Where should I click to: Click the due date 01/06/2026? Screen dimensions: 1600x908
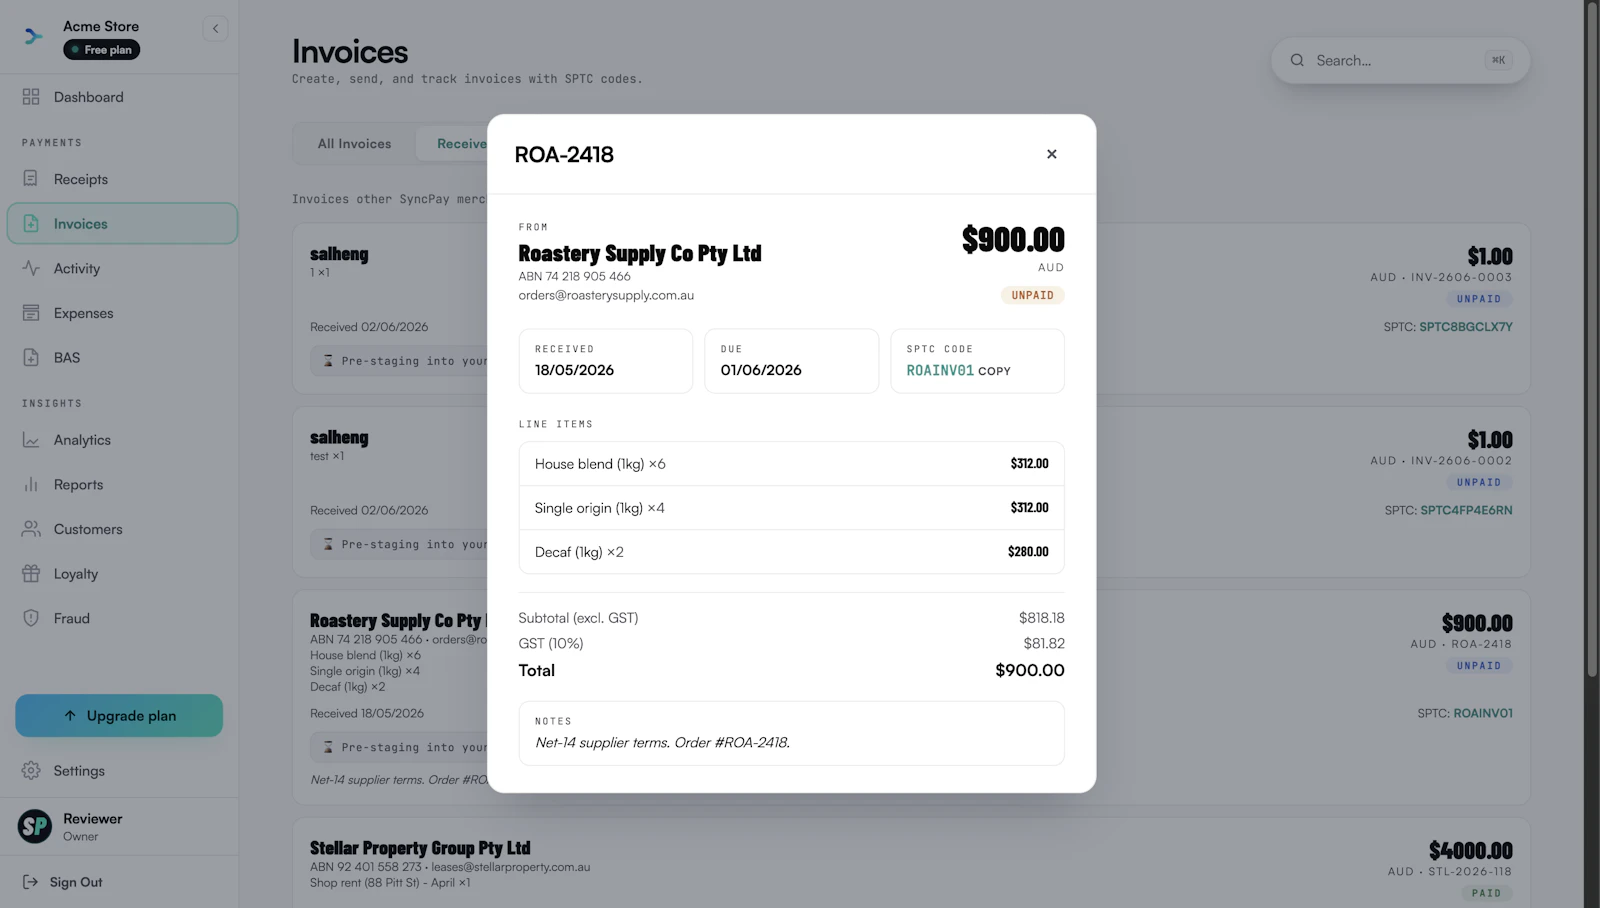click(761, 370)
